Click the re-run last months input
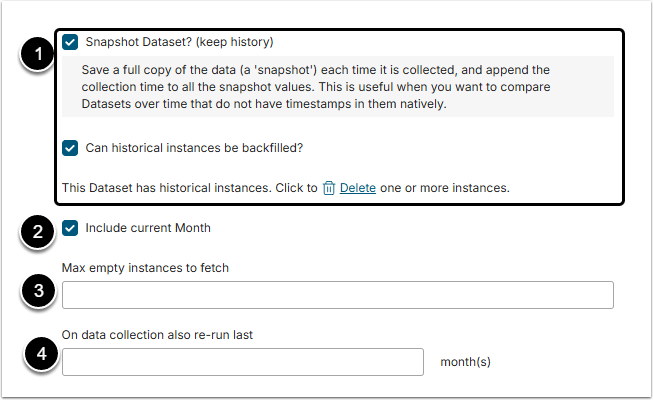Screen dimensions: 653x400 pyautogui.click(x=243, y=362)
